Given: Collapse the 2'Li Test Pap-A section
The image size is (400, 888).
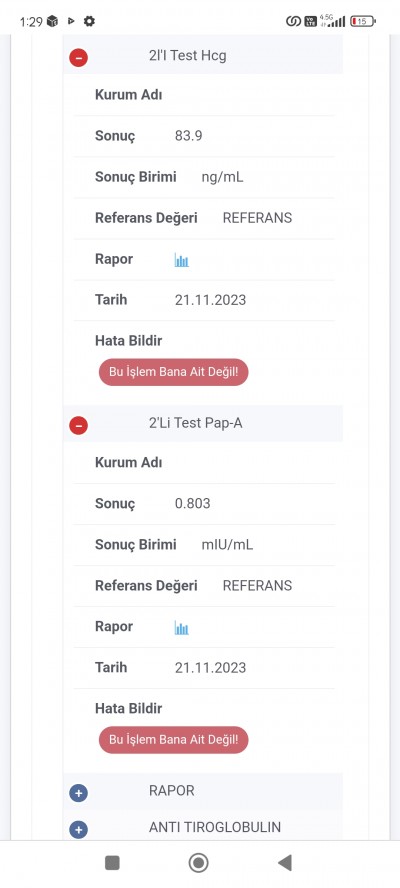Looking at the screenshot, I should 78,425.
